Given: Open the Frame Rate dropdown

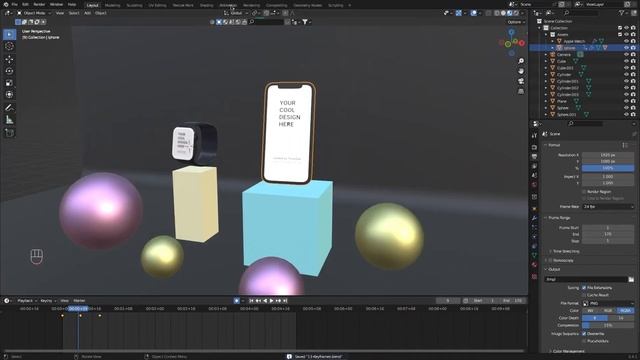Looking at the screenshot, I should point(608,207).
